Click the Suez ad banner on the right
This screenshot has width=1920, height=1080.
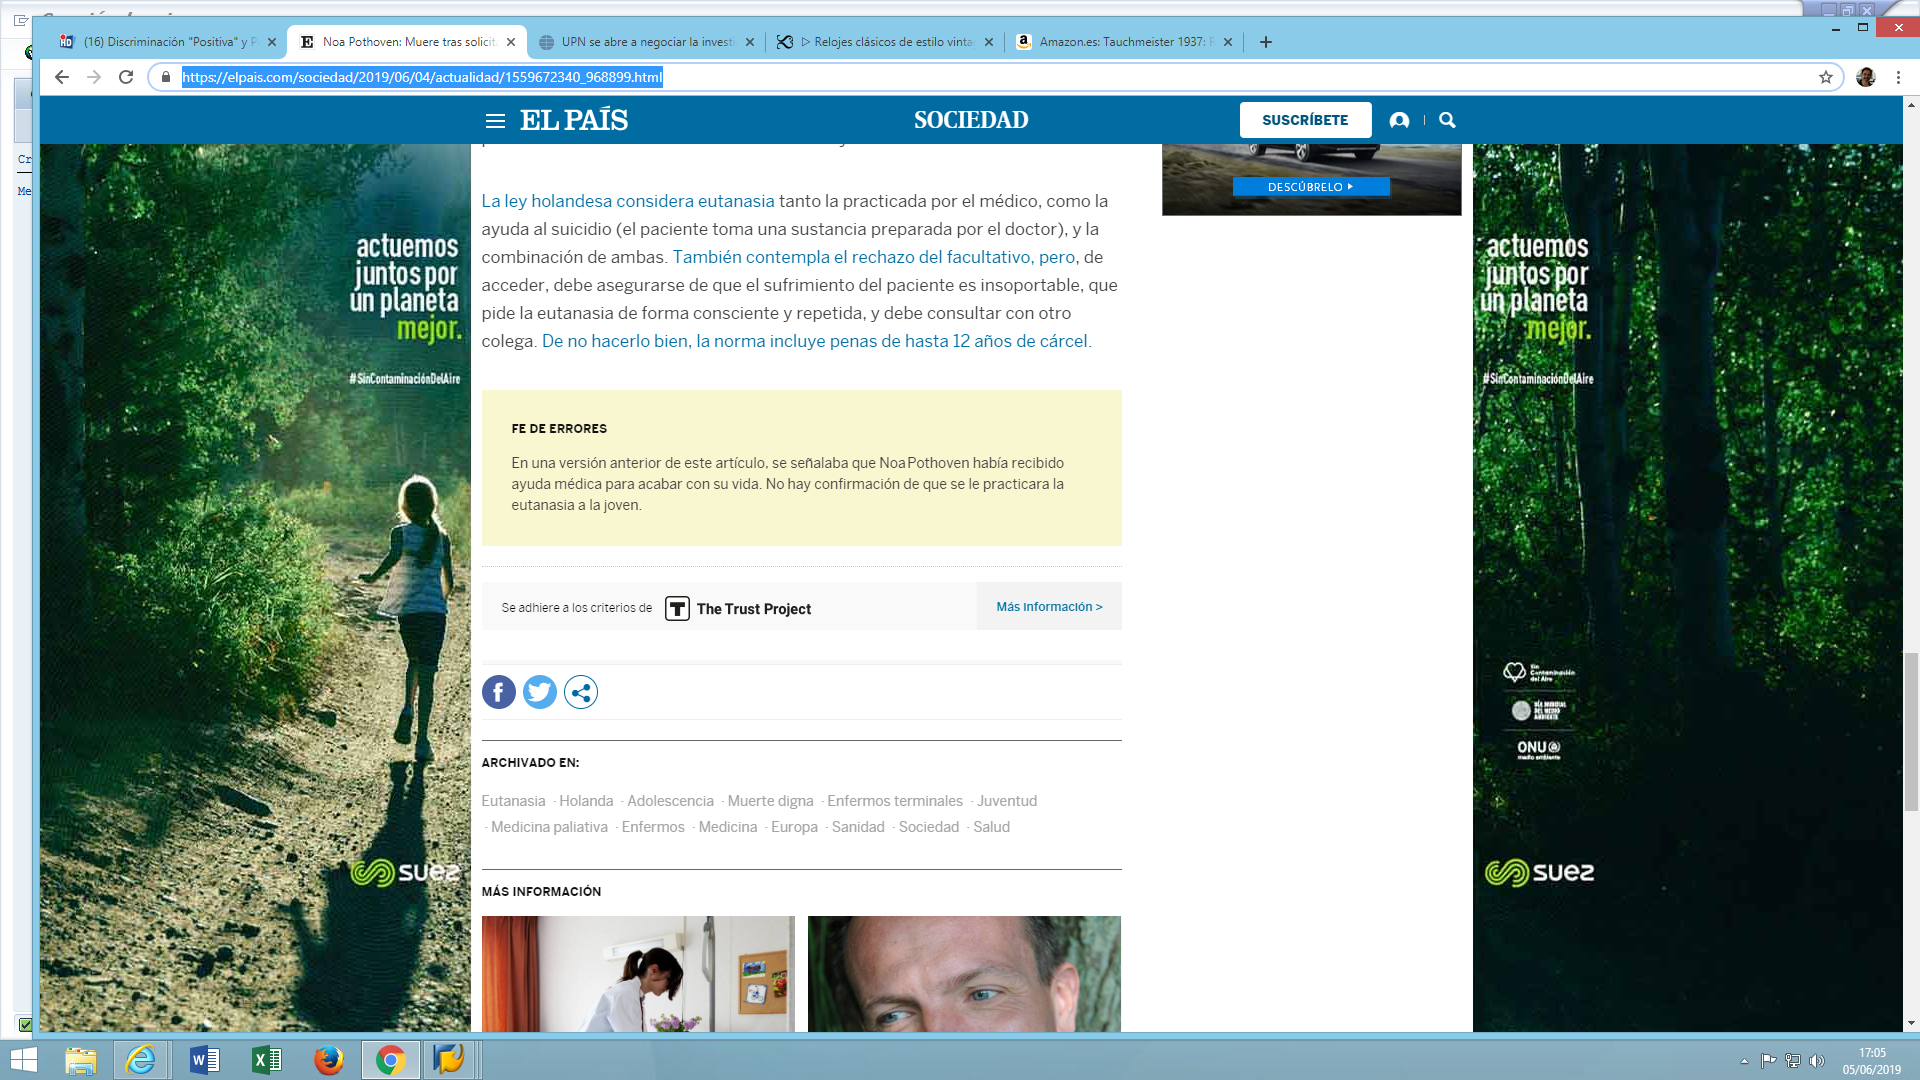point(1687,588)
